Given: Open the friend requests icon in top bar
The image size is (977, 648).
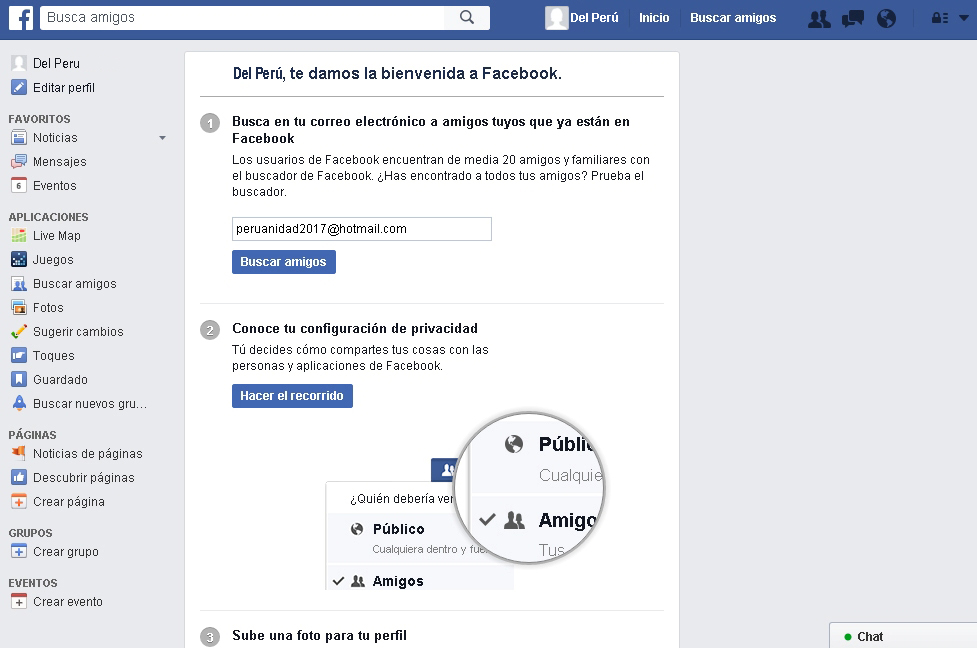Looking at the screenshot, I should click(x=819, y=17).
